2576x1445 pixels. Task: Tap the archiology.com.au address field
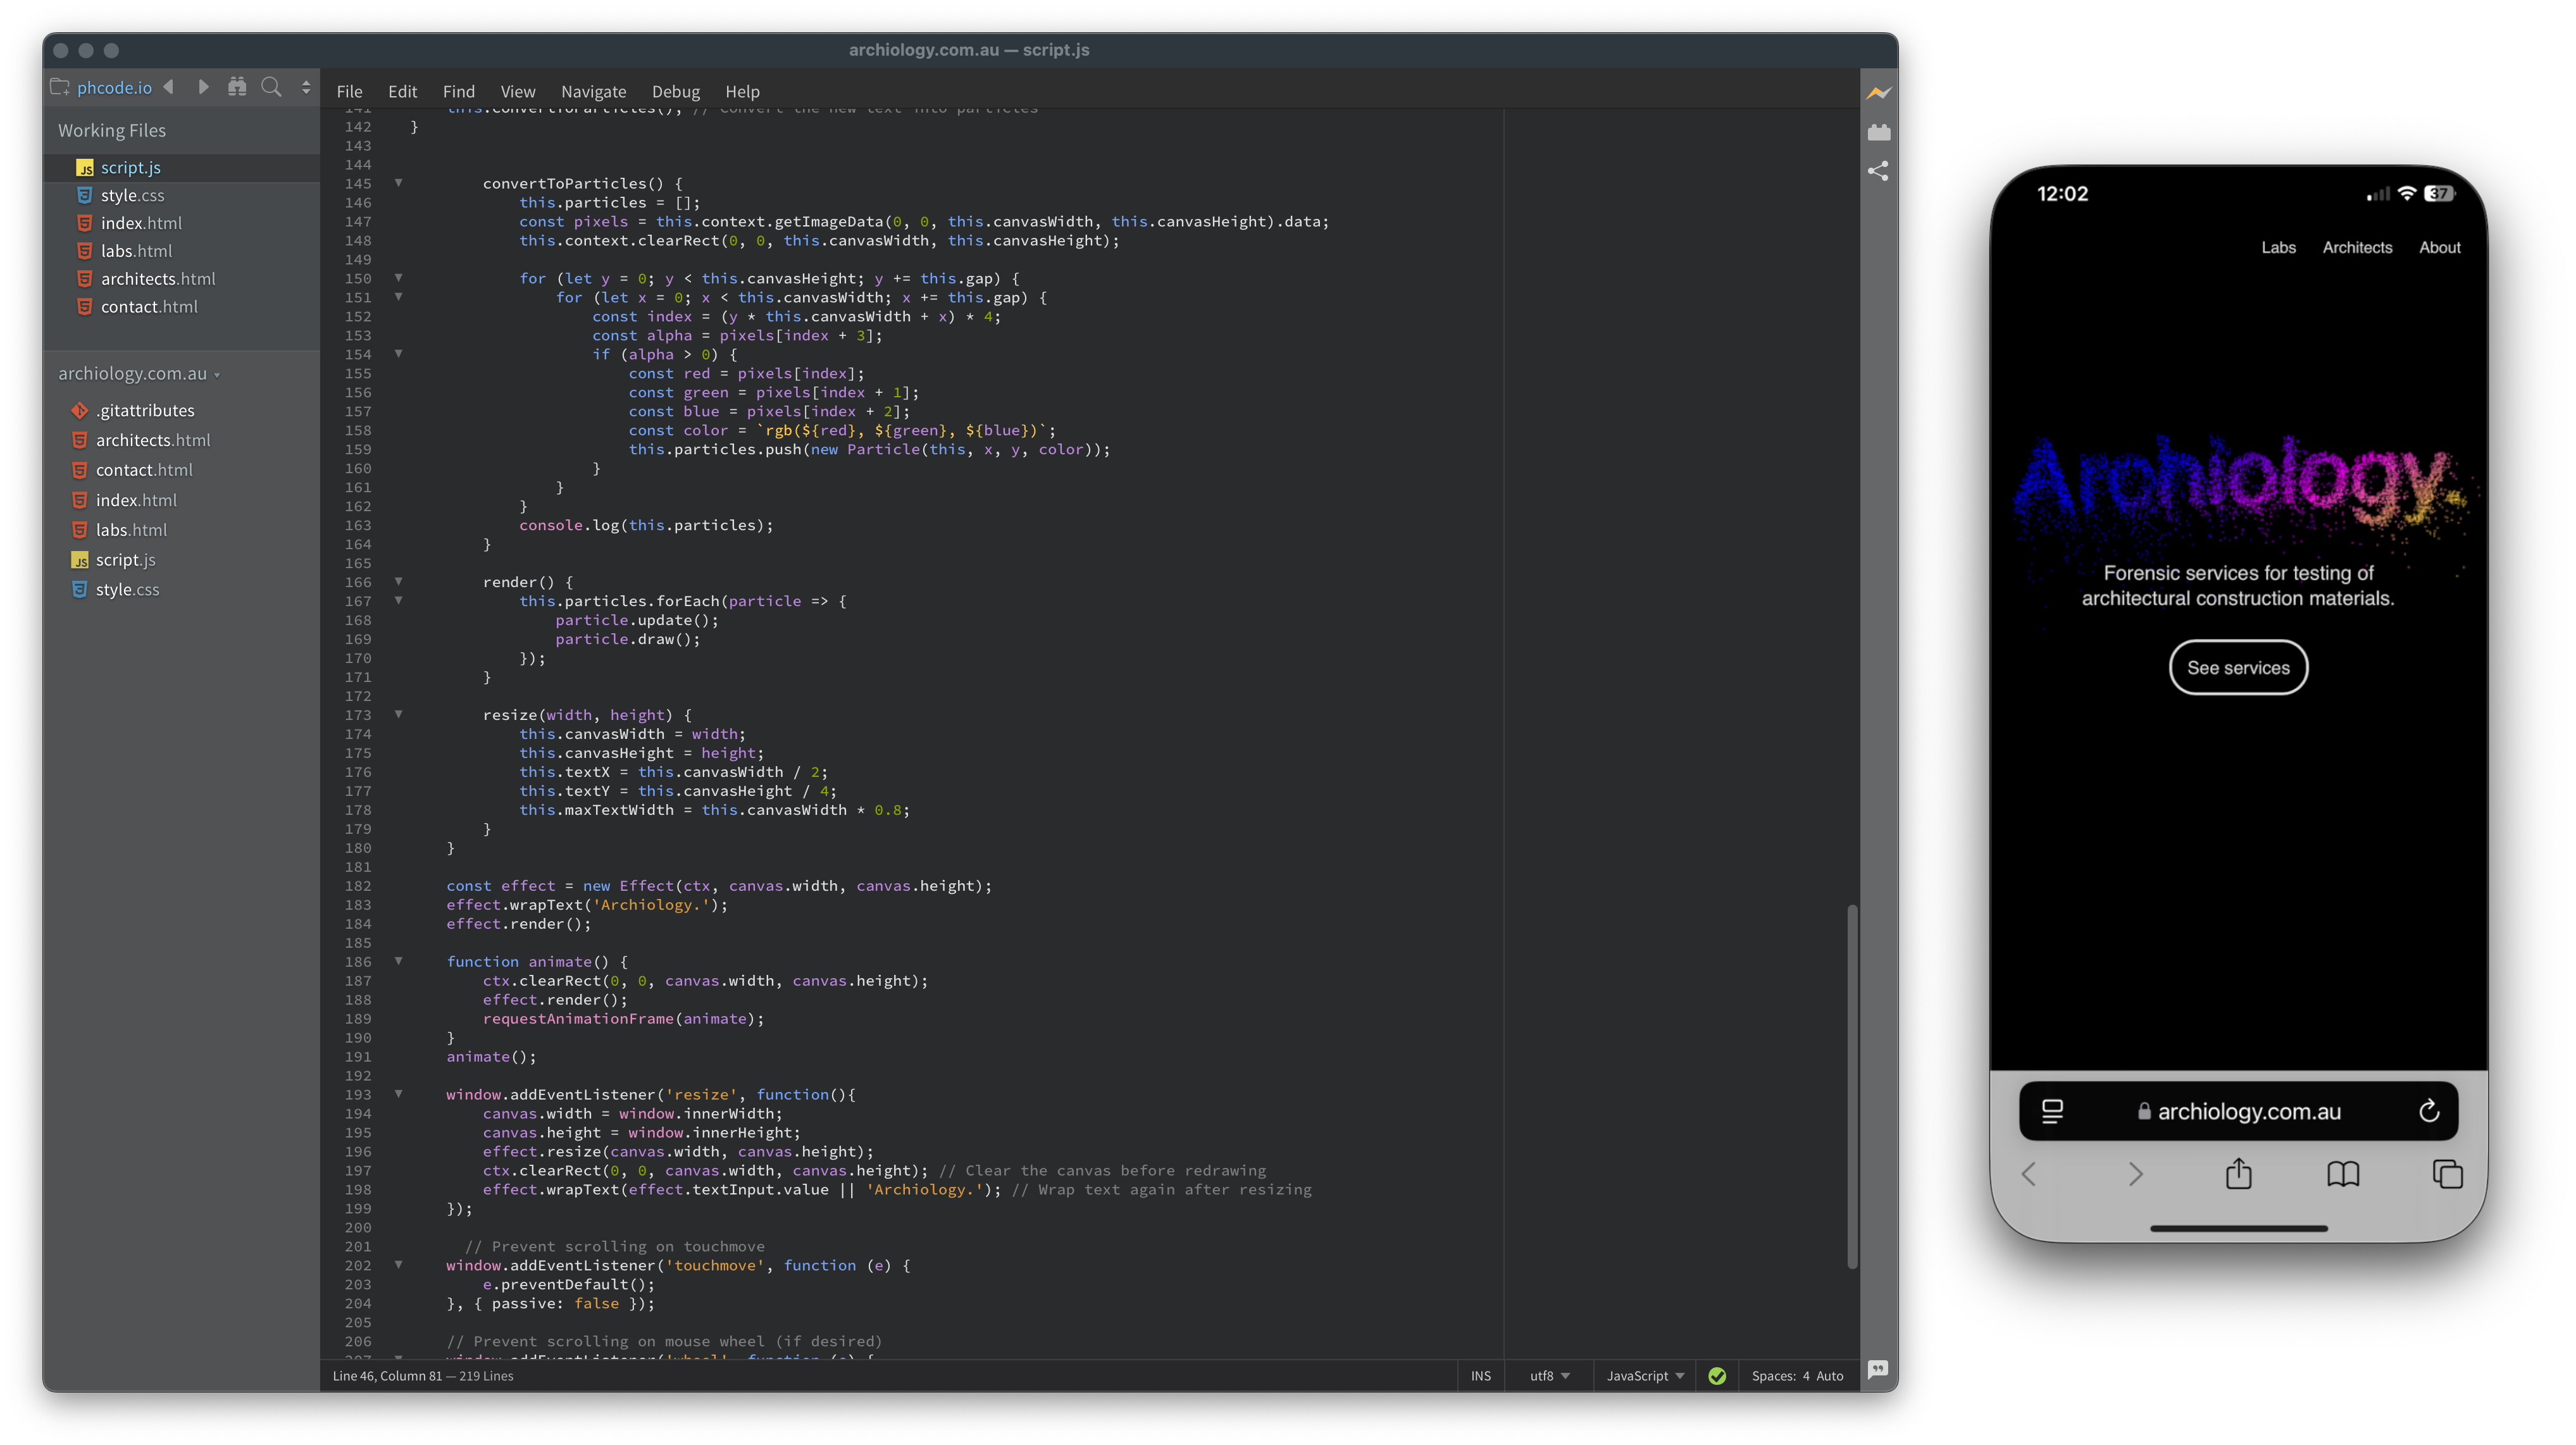2238,1111
